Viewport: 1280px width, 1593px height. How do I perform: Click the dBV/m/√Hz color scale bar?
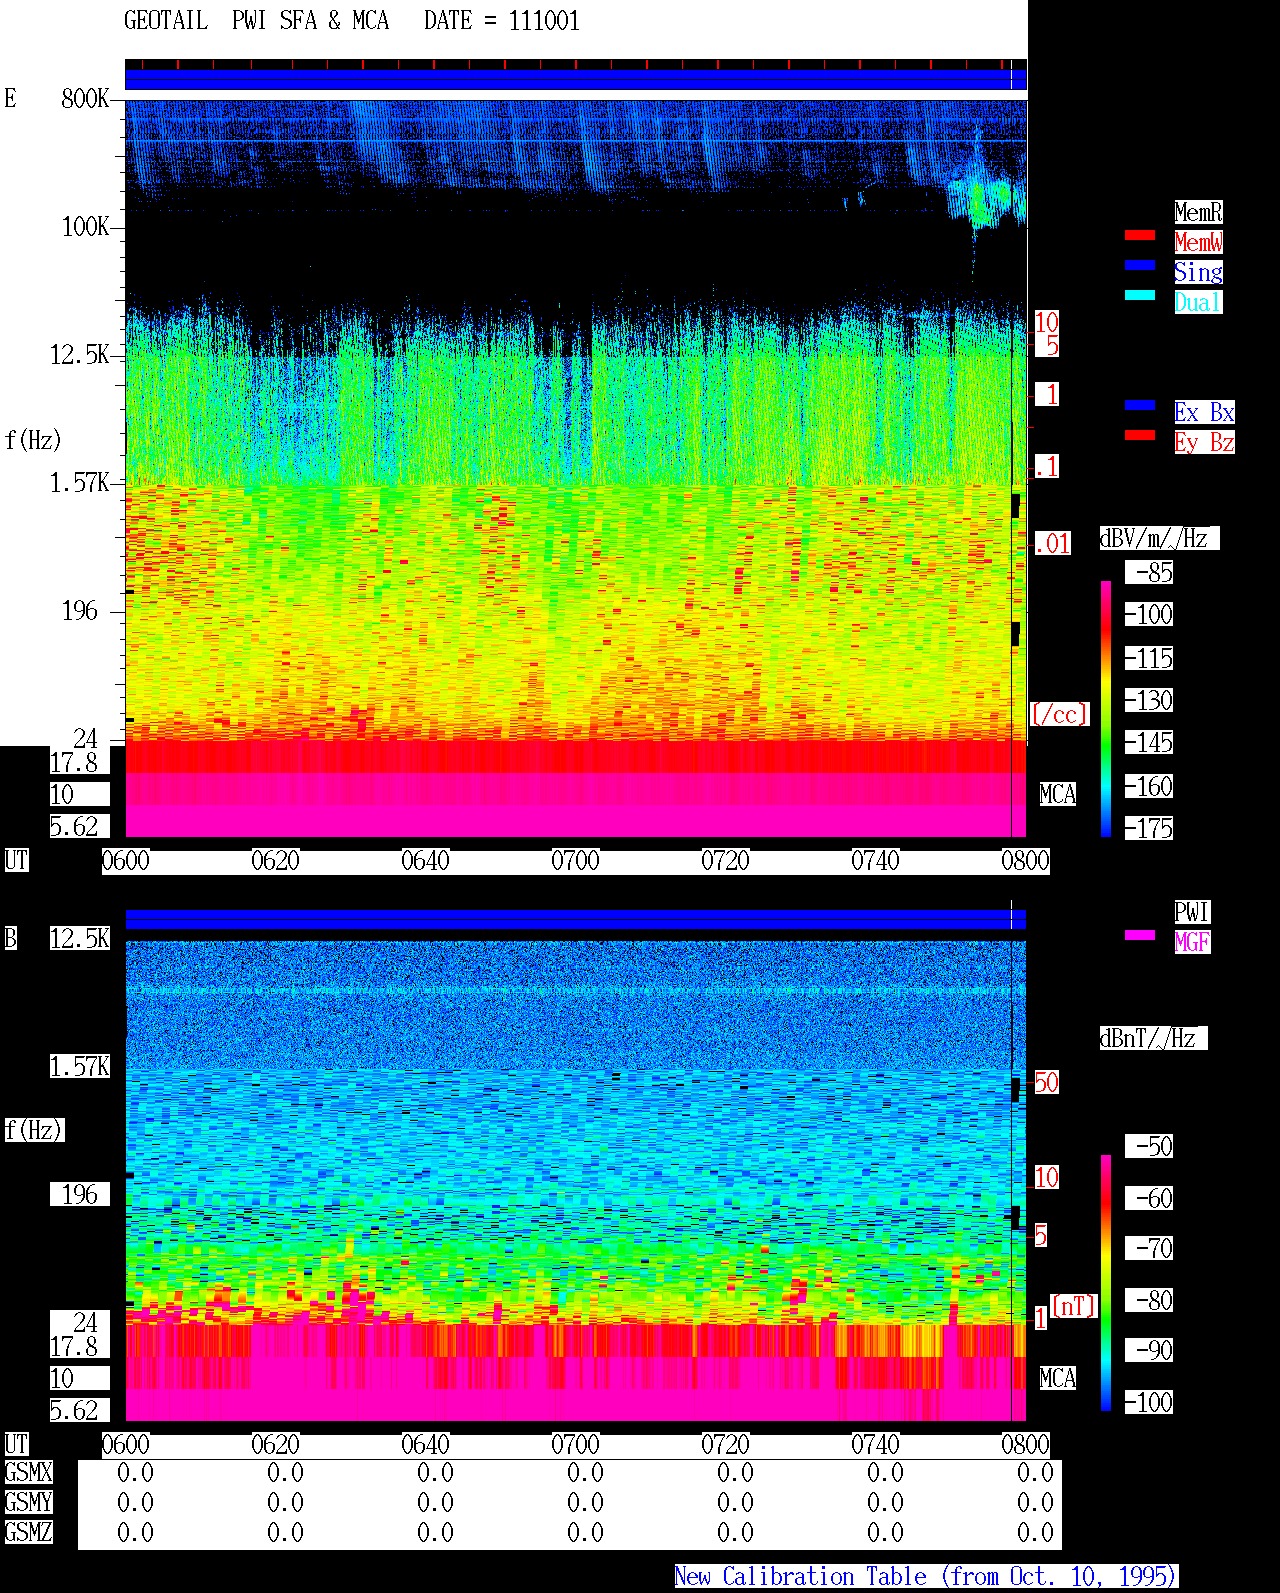coord(1106,708)
